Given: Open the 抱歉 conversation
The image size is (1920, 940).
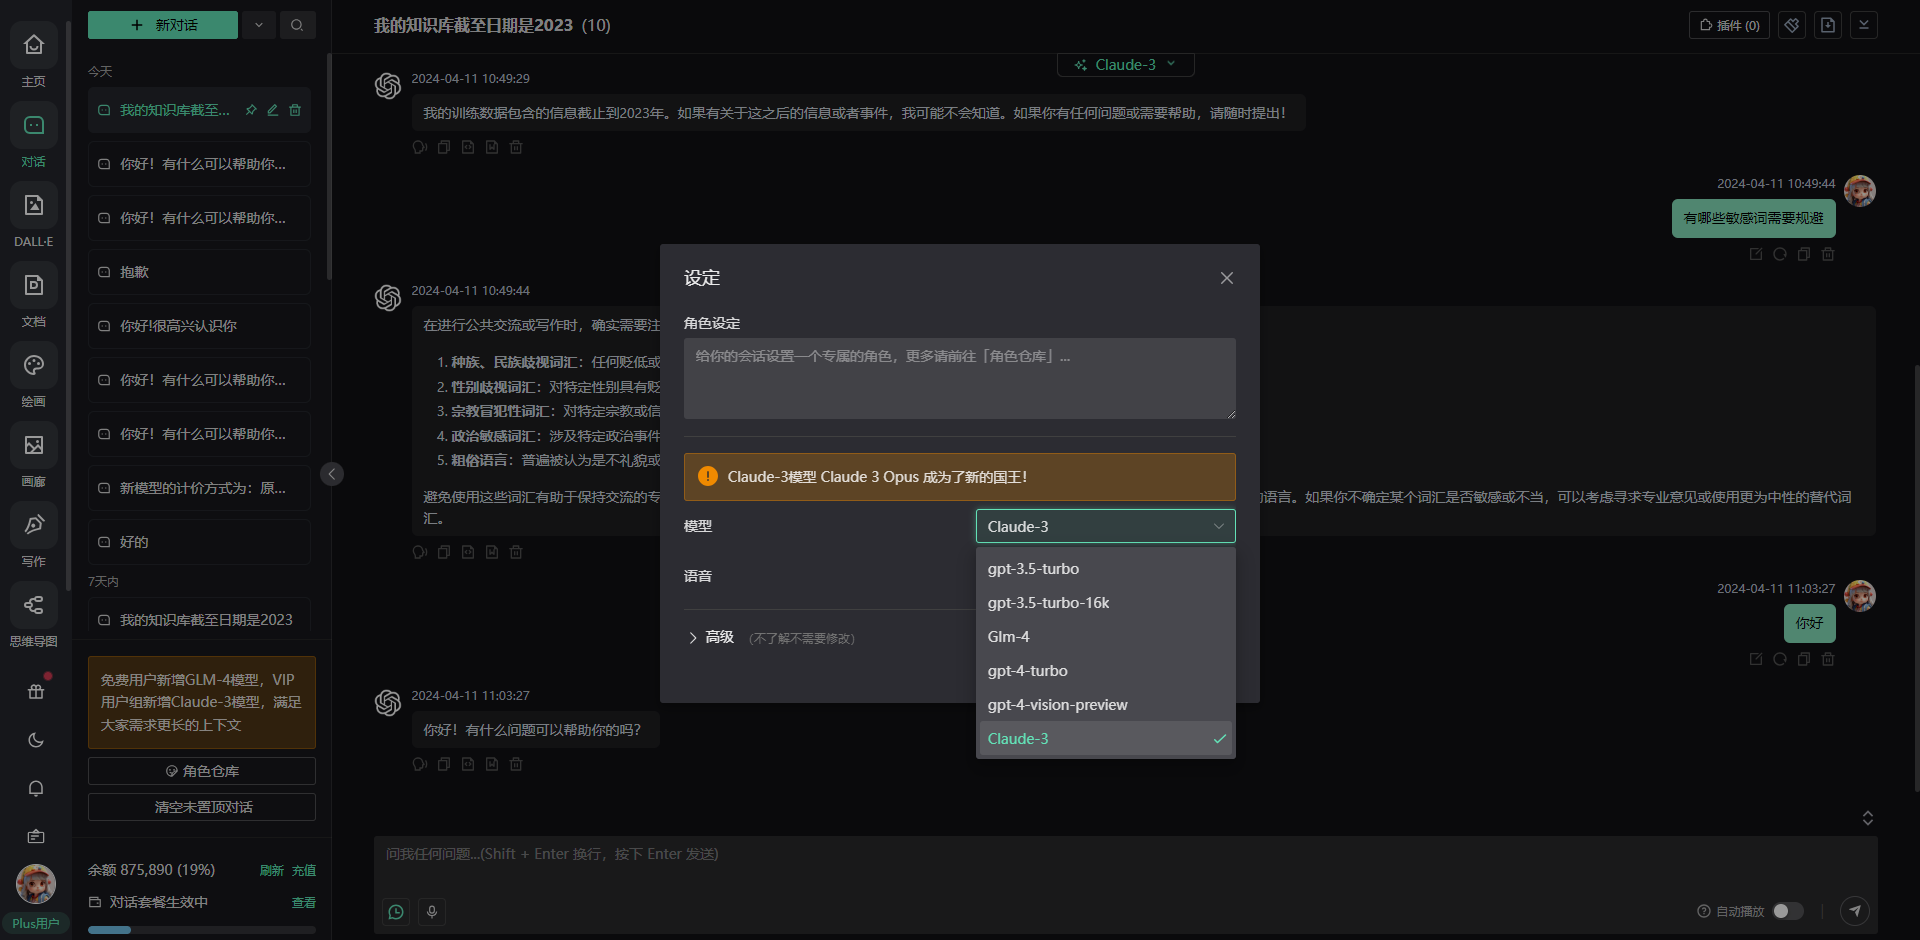Looking at the screenshot, I should coord(200,272).
